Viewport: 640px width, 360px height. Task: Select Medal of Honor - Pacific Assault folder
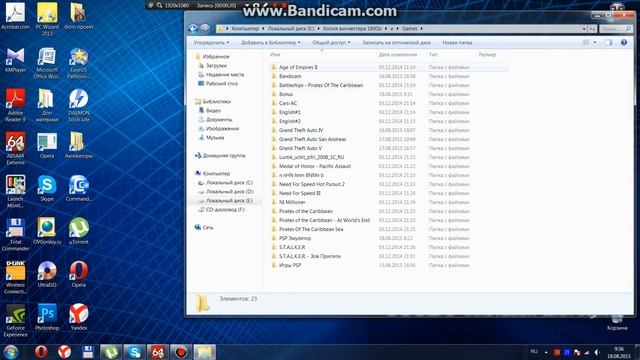pyautogui.click(x=315, y=166)
